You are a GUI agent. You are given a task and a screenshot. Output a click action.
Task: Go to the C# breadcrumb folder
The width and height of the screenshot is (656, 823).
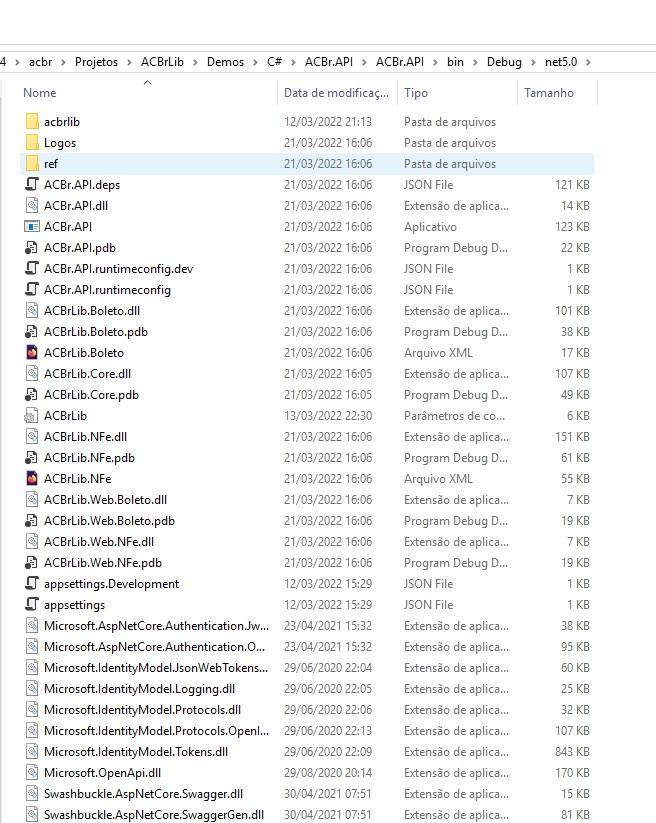click(x=274, y=62)
